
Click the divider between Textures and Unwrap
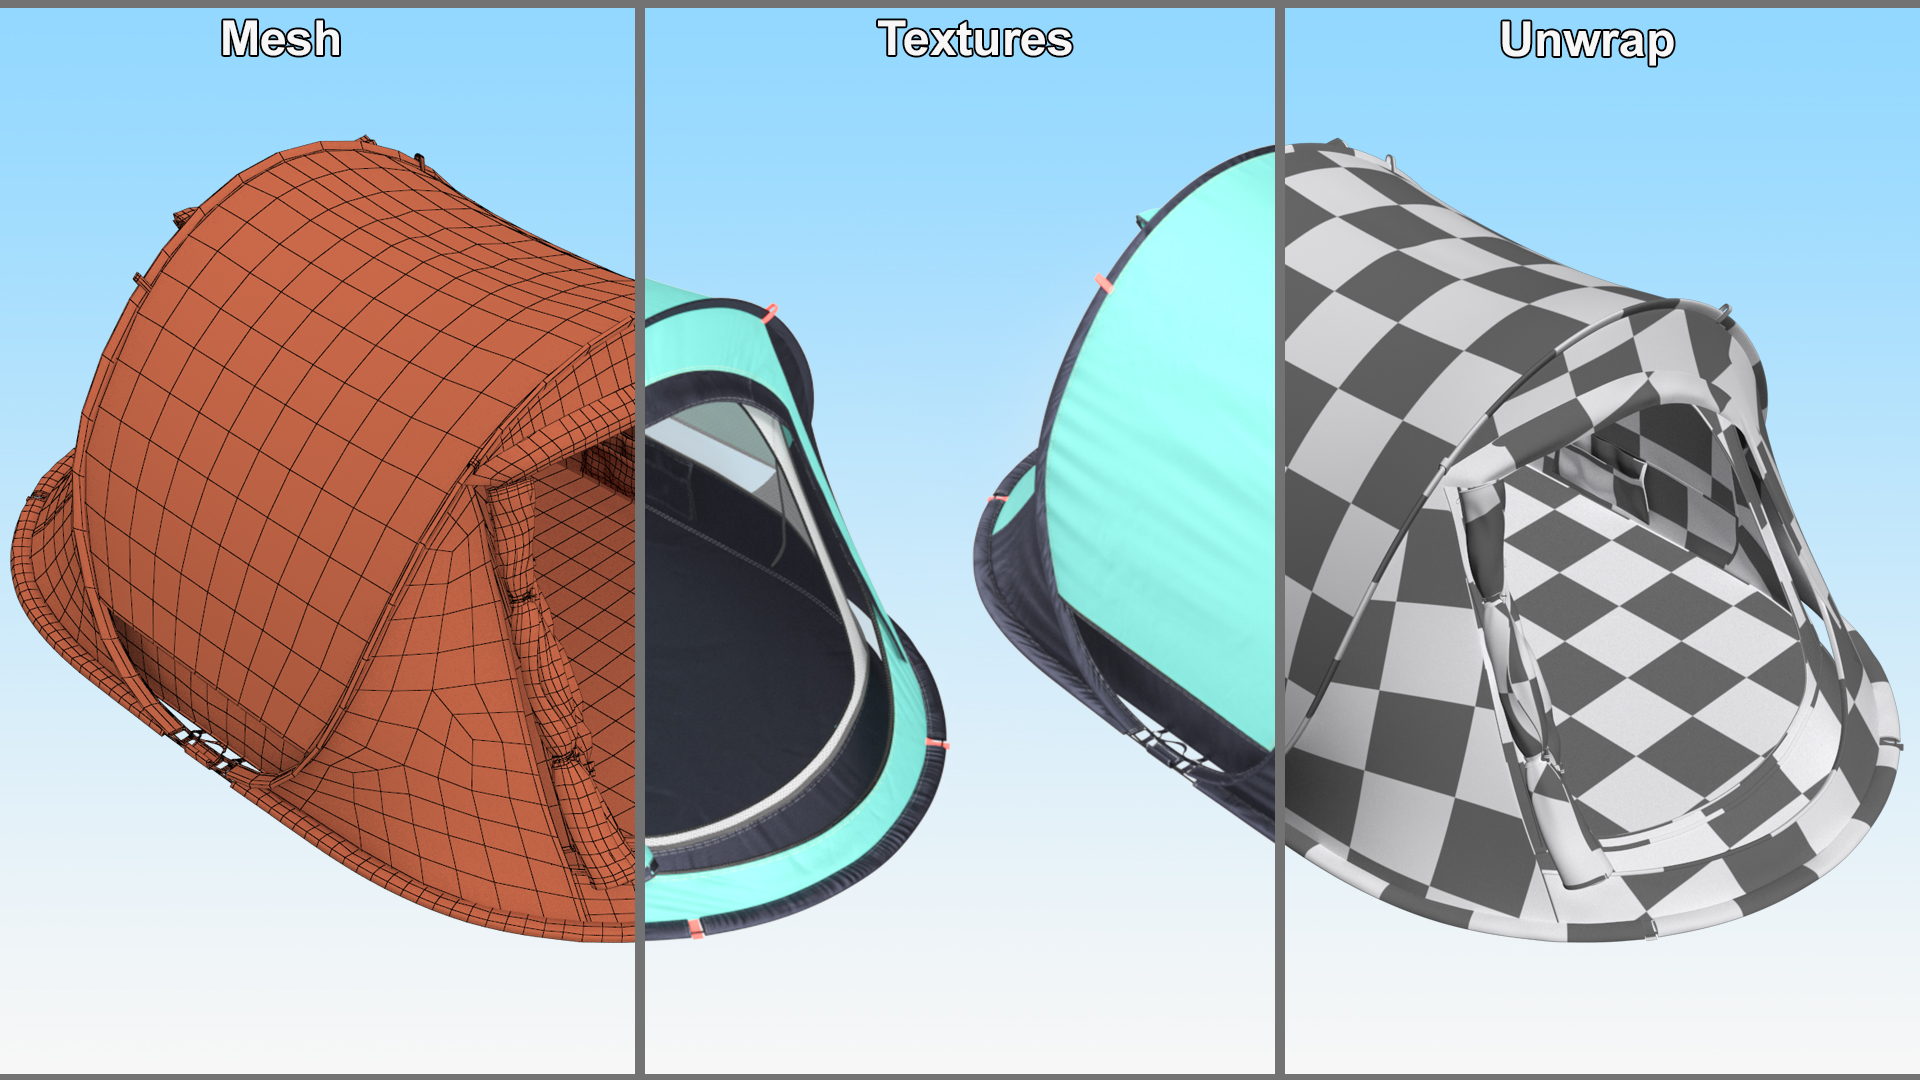click(1279, 540)
